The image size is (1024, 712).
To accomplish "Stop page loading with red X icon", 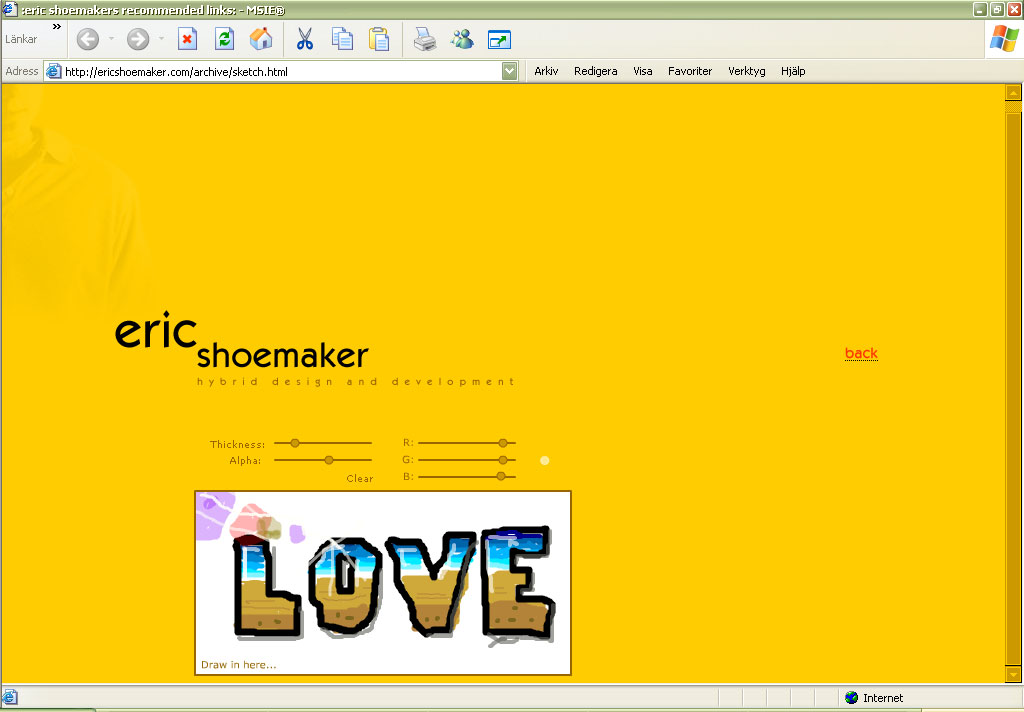I will 187,40.
